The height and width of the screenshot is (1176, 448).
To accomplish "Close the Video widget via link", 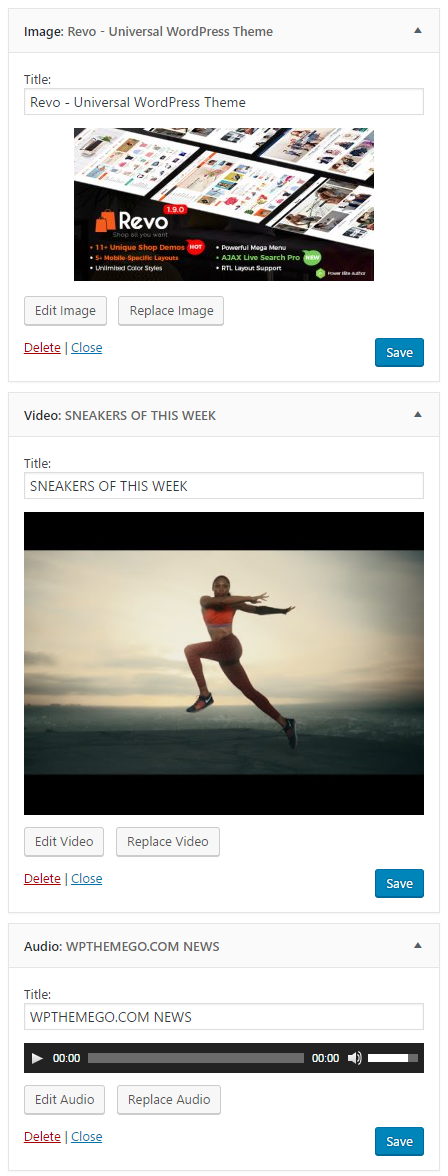I will [x=86, y=878].
